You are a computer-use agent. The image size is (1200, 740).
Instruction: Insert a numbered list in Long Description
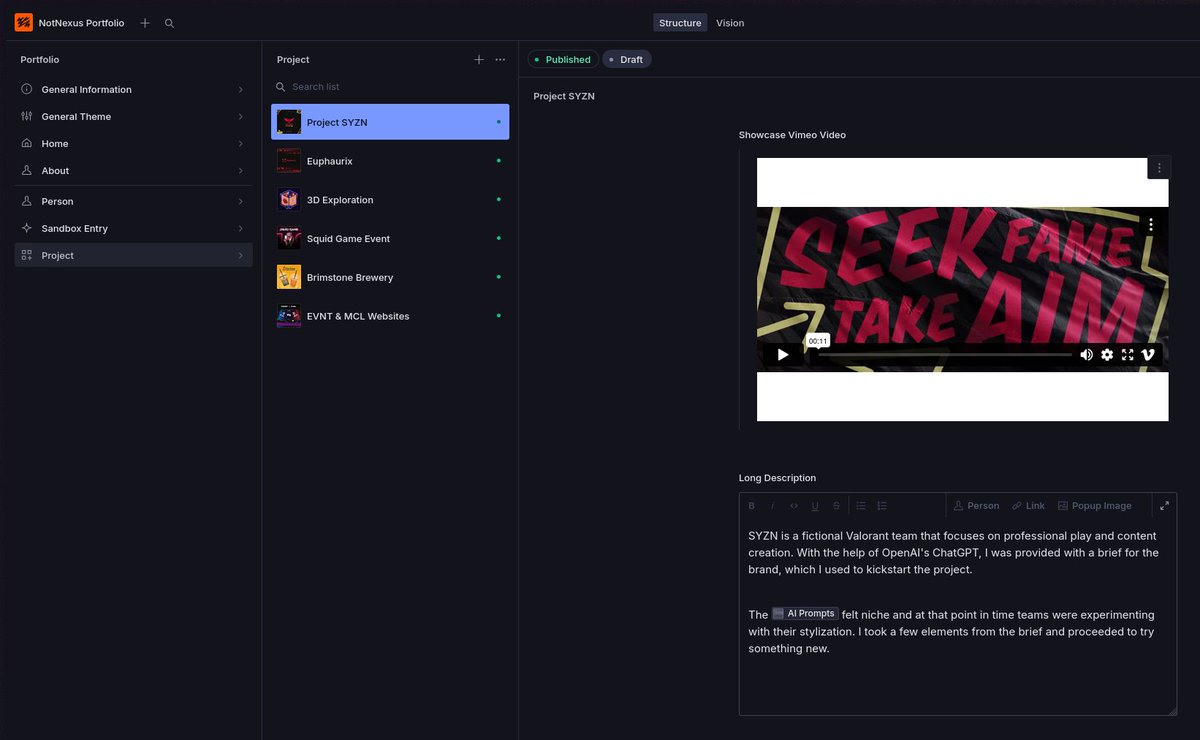(x=882, y=506)
